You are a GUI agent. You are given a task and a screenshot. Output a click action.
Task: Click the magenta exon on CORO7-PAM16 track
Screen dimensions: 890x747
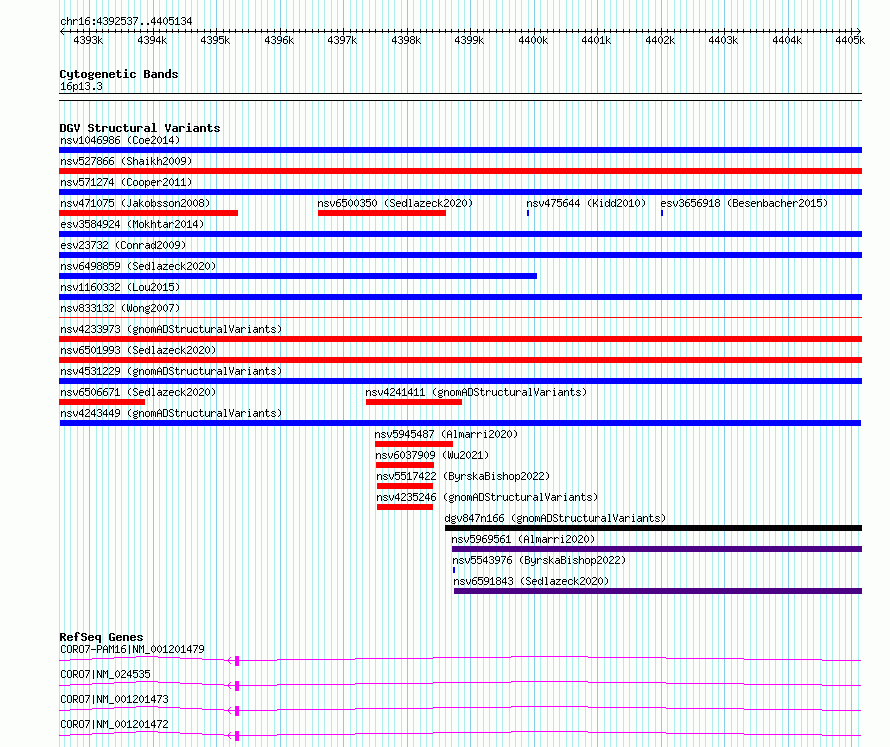tap(237, 661)
